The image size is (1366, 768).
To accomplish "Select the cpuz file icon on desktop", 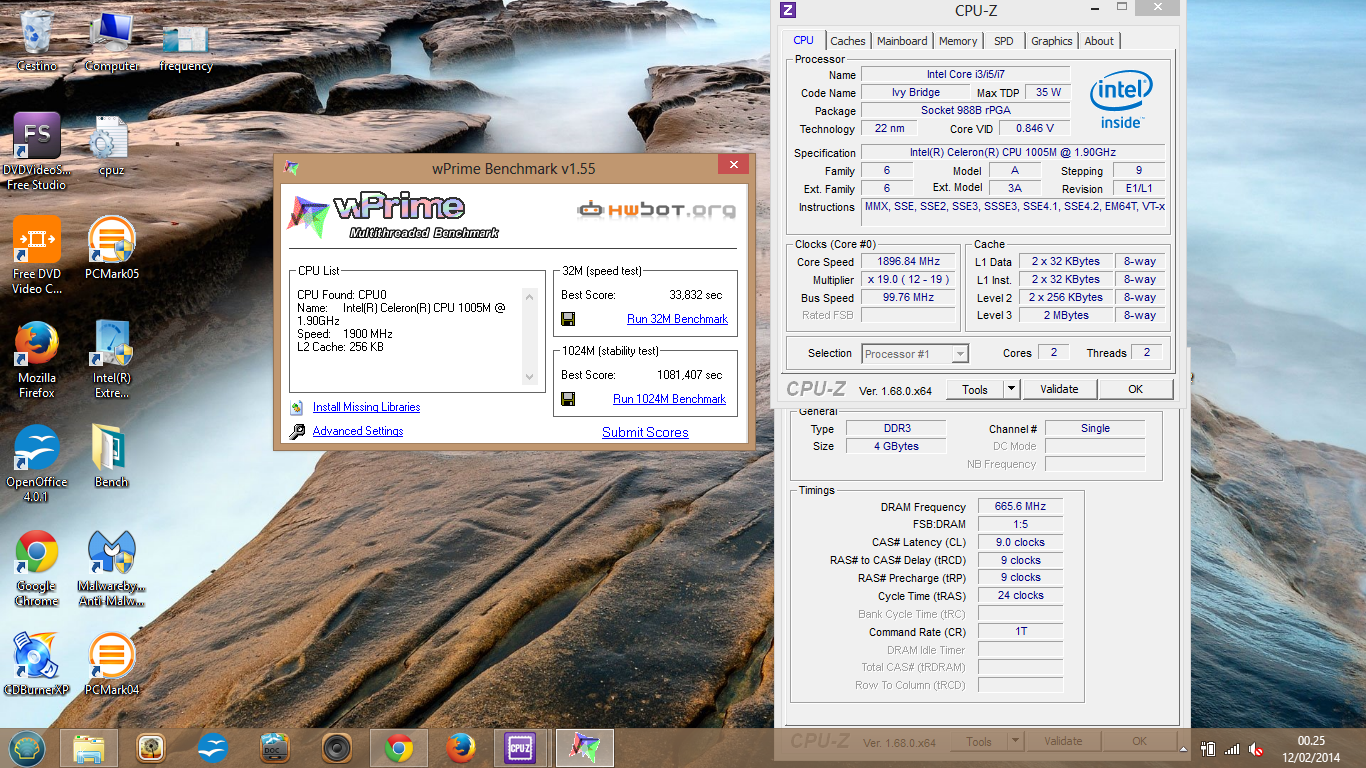I will (x=112, y=146).
